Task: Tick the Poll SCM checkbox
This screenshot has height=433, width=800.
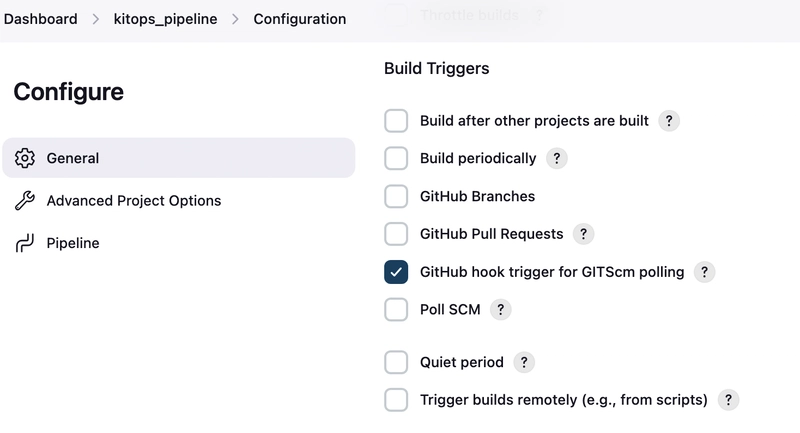Action: [396, 310]
